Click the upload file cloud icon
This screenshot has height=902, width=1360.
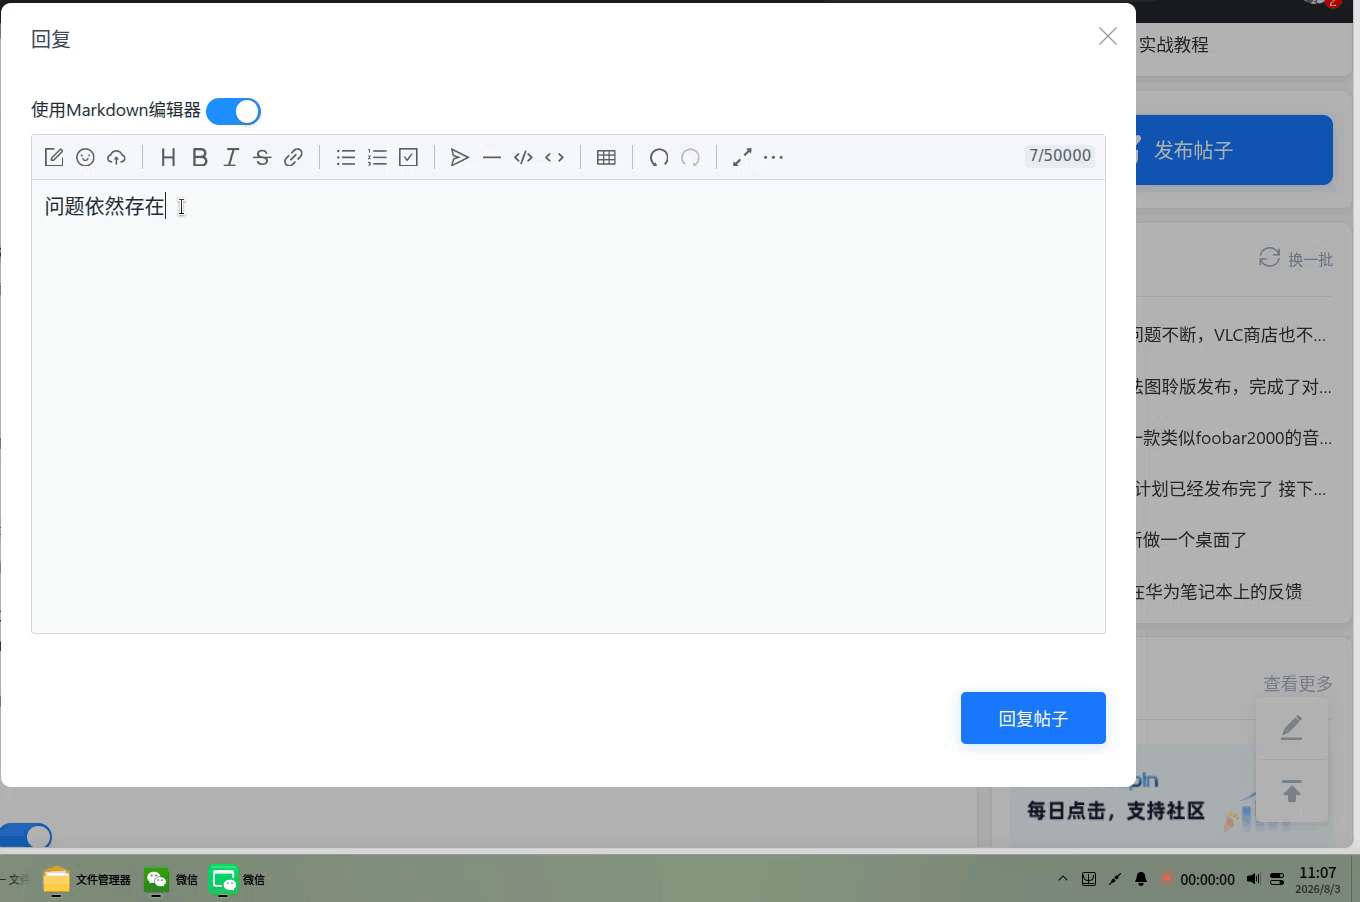(117, 157)
